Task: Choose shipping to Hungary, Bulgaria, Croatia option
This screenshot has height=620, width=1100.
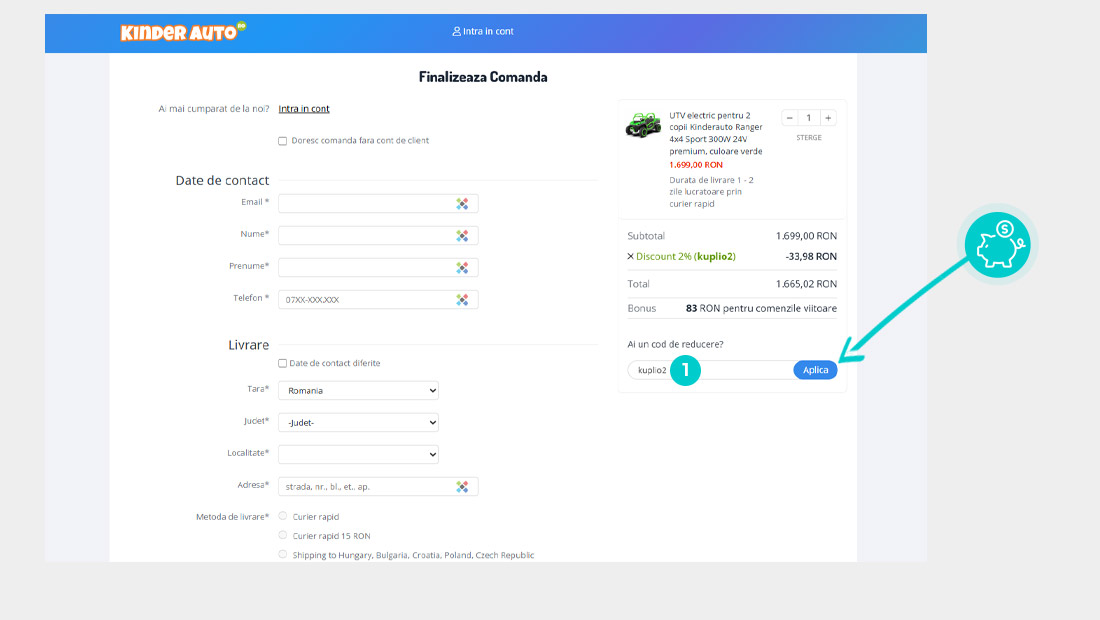Action: point(283,554)
